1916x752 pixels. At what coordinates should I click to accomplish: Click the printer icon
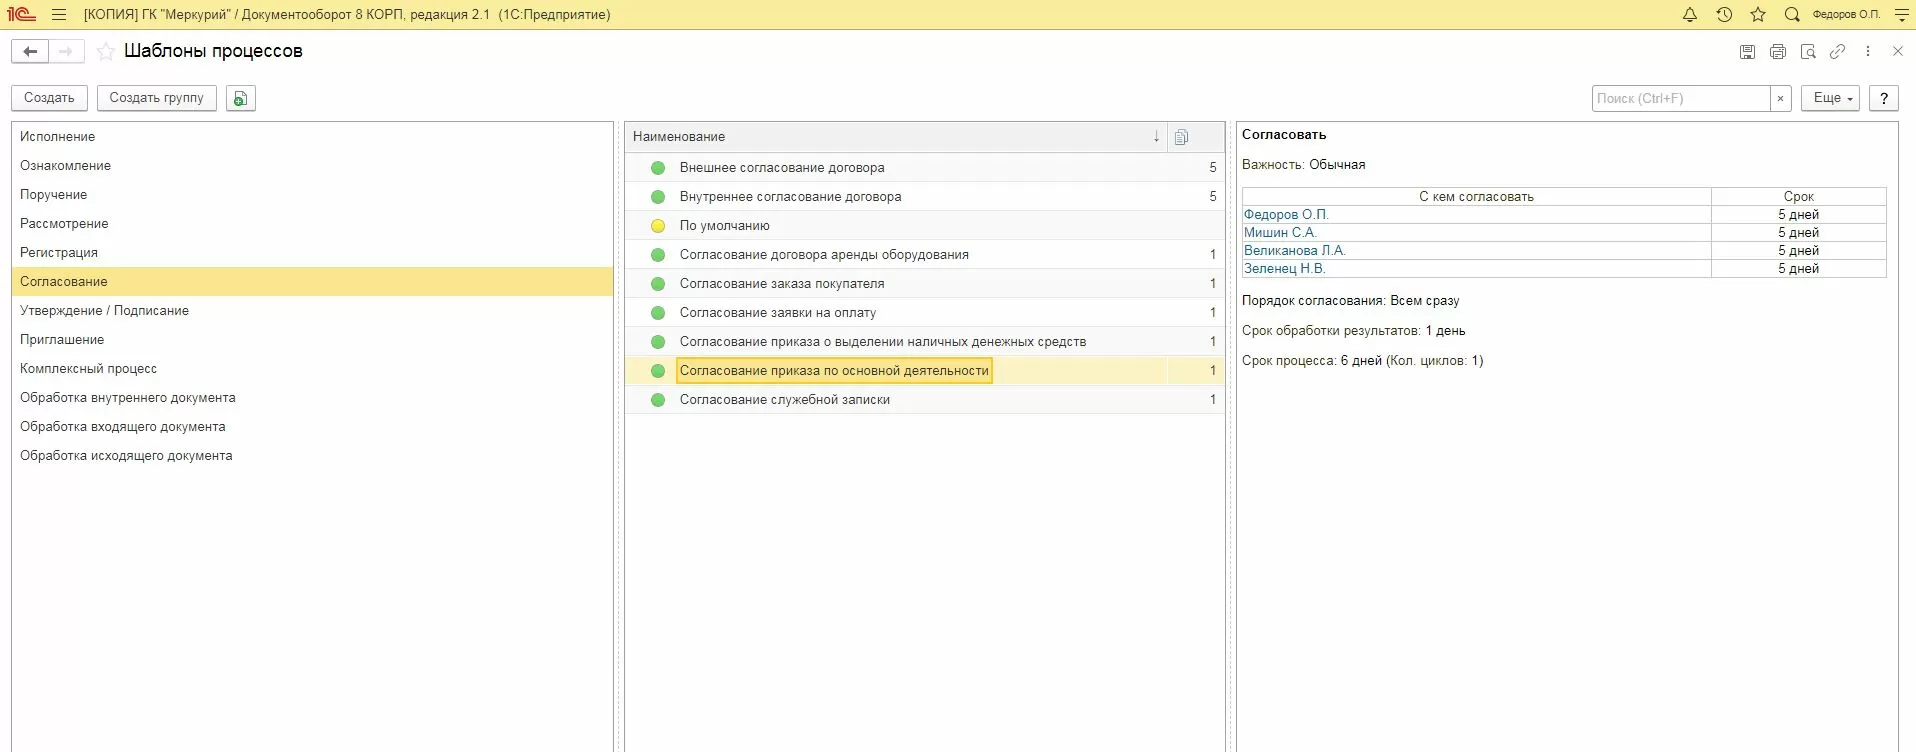point(1777,52)
